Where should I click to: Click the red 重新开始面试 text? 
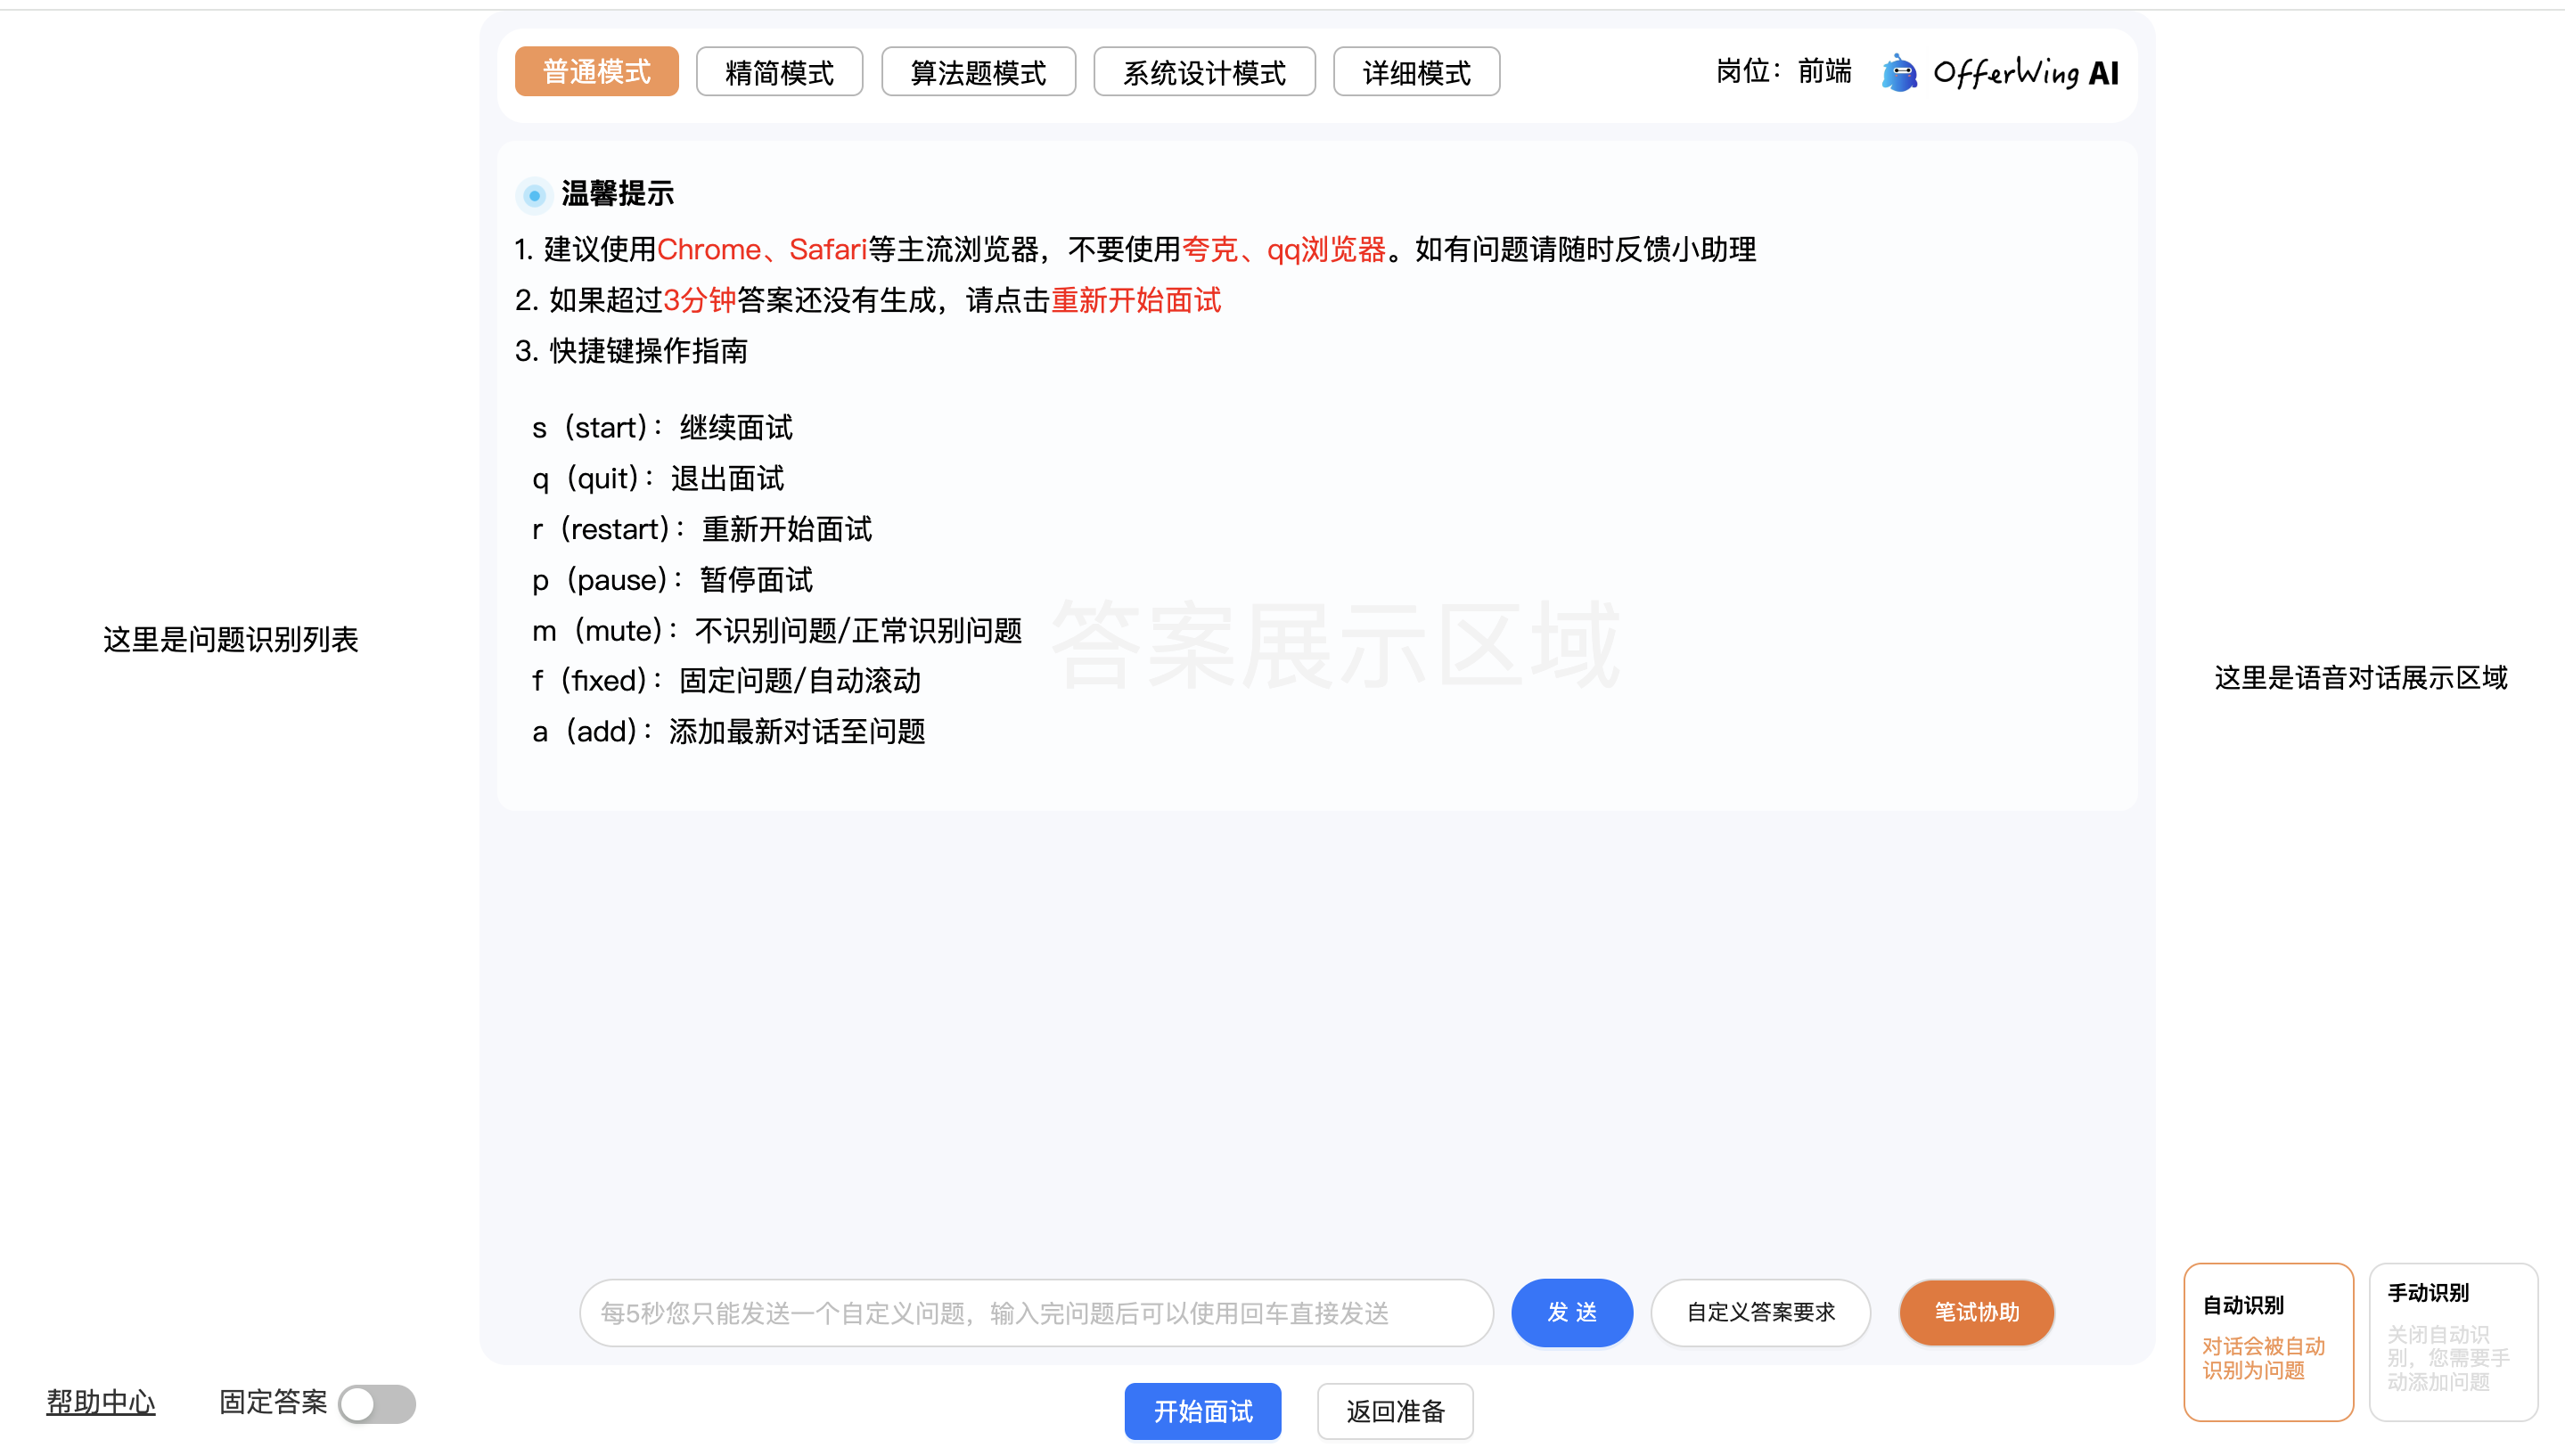tap(1135, 300)
